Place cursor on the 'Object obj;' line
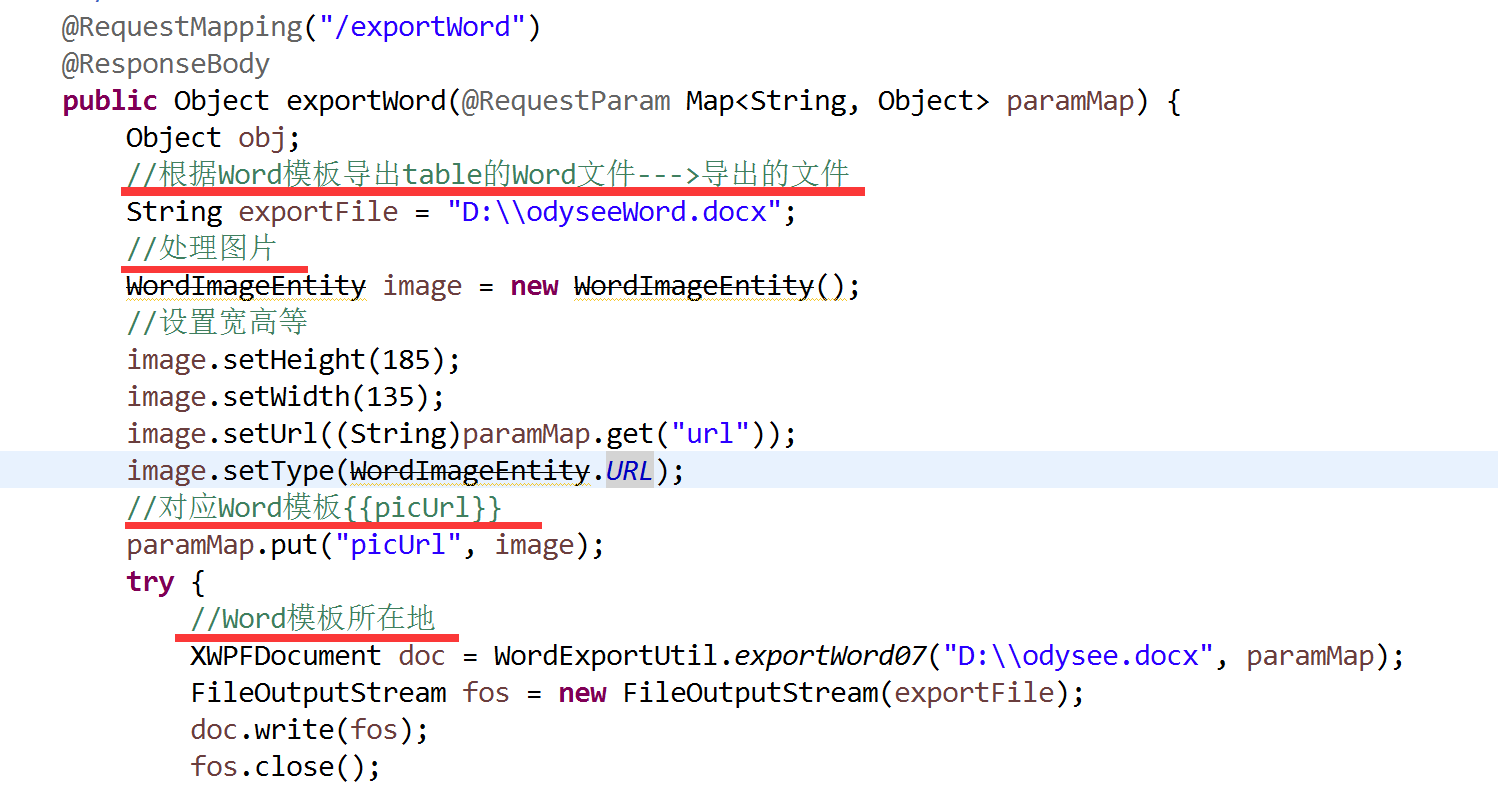This screenshot has height=788, width=1498. pyautogui.click(x=214, y=138)
